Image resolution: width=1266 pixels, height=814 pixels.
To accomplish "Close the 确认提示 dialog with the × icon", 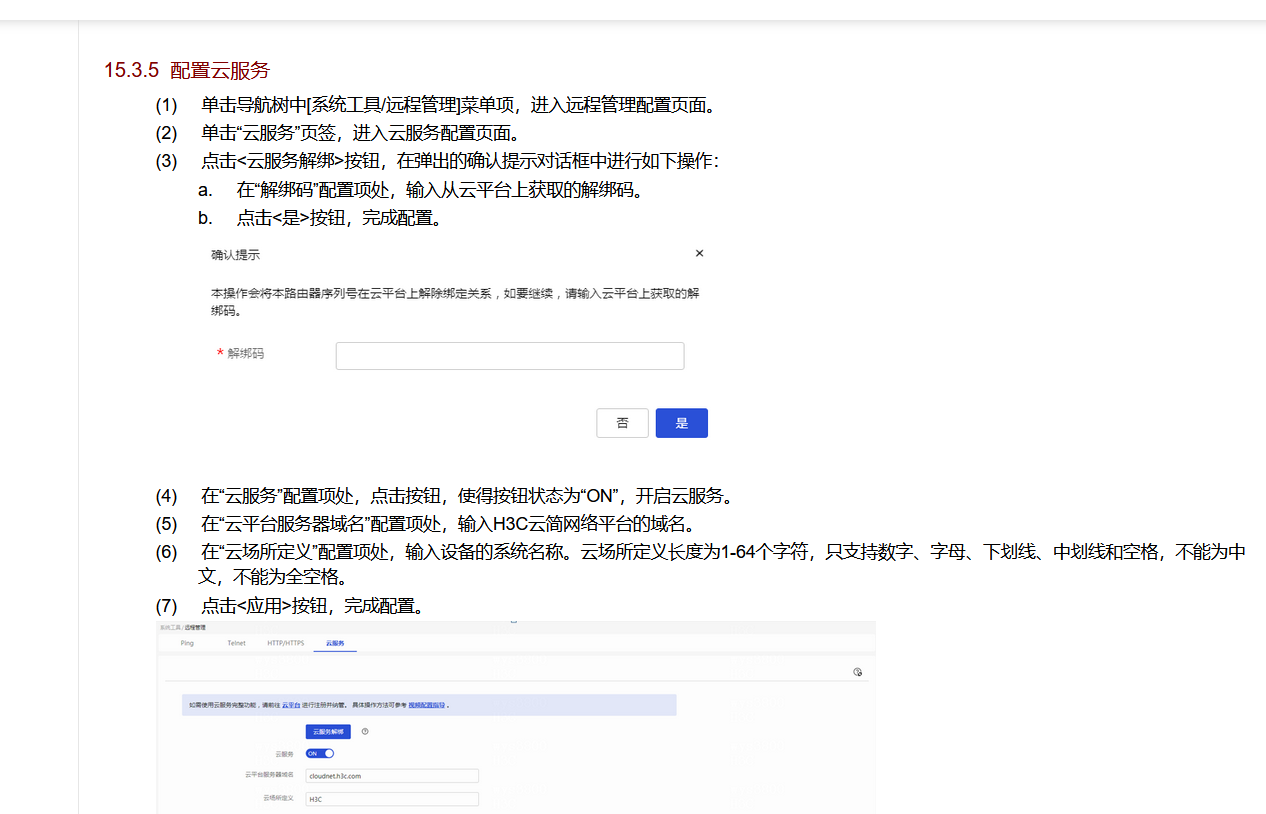I will click(699, 253).
